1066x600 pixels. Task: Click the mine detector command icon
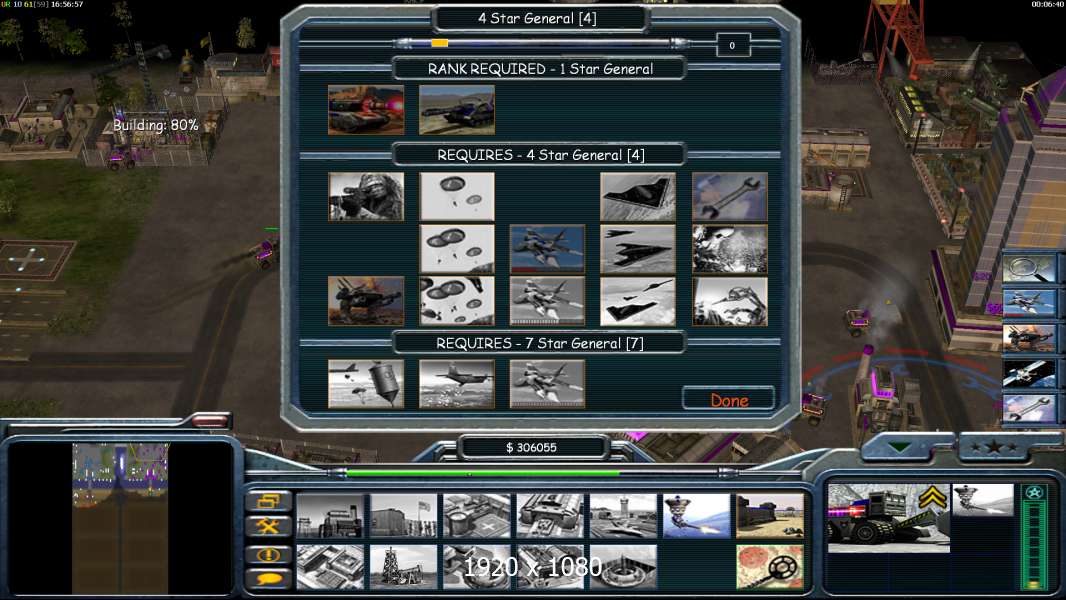[x=770, y=567]
